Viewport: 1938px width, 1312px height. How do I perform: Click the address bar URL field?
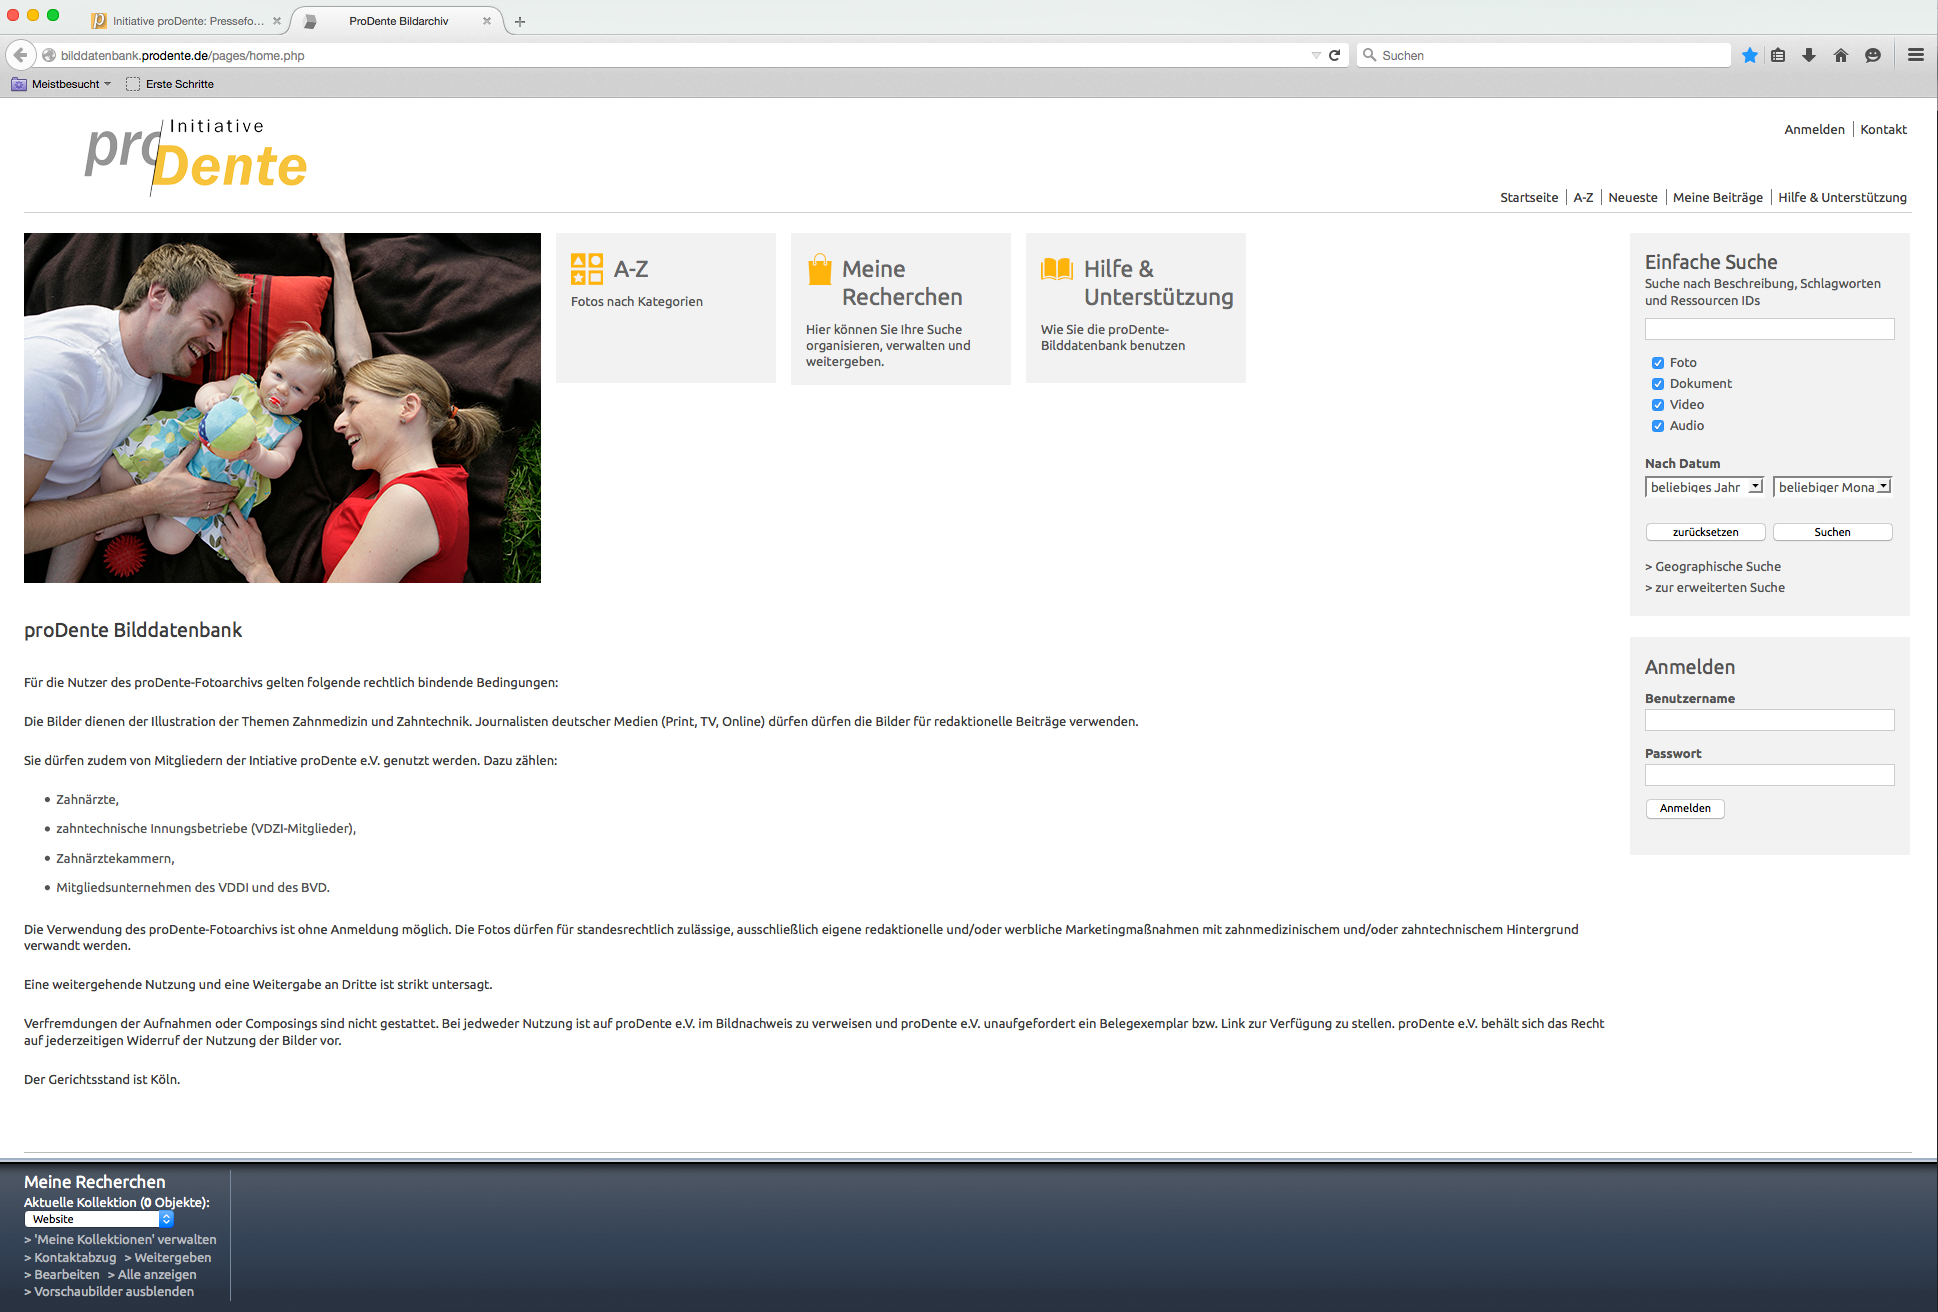tap(680, 55)
